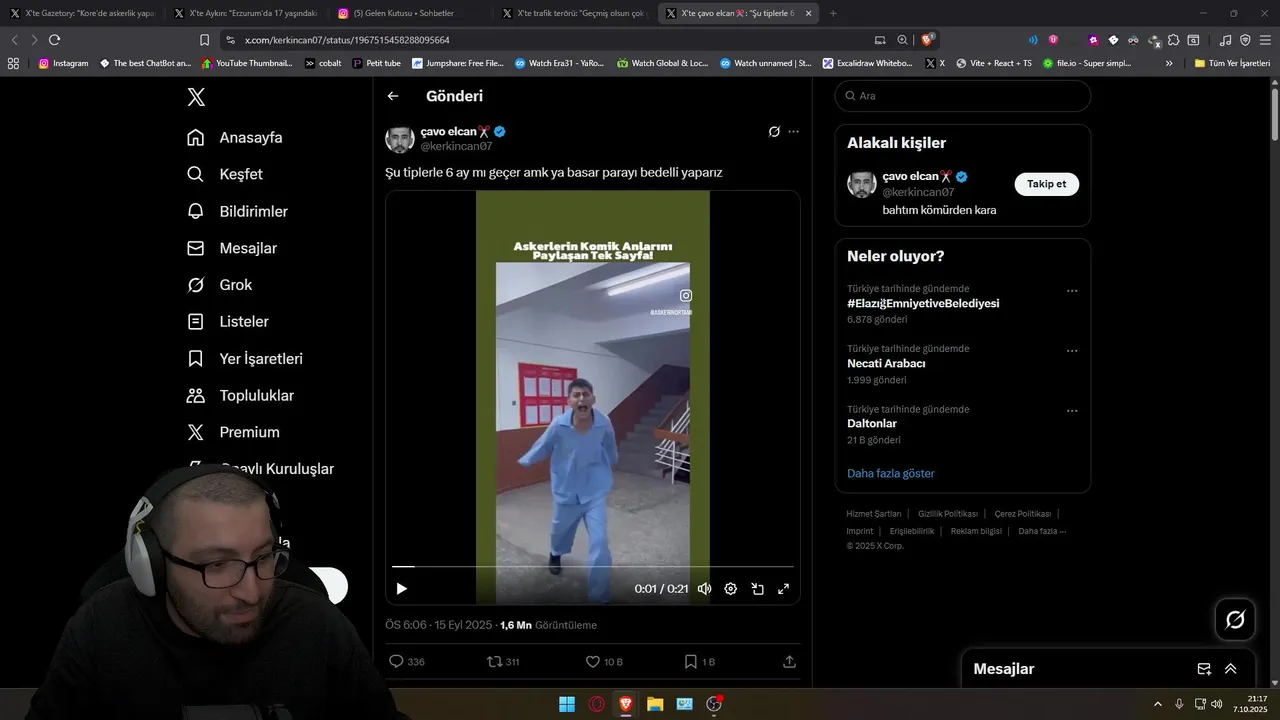Click Daha fazla göster link
Image resolution: width=1280 pixels, height=720 pixels.
tap(891, 473)
